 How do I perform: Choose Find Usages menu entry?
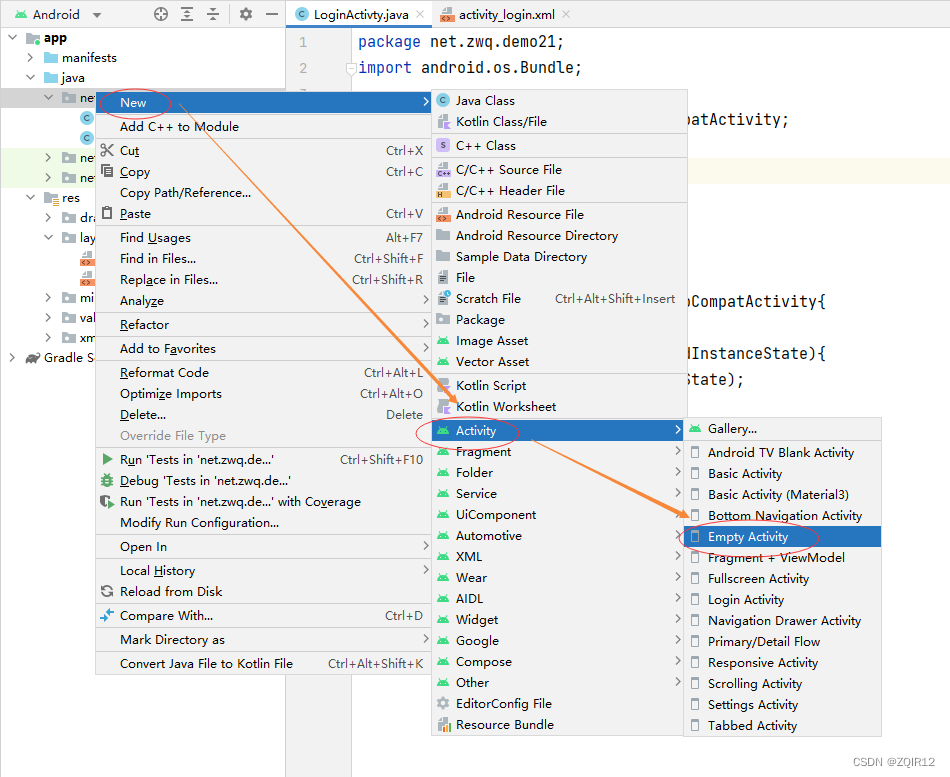(263, 238)
